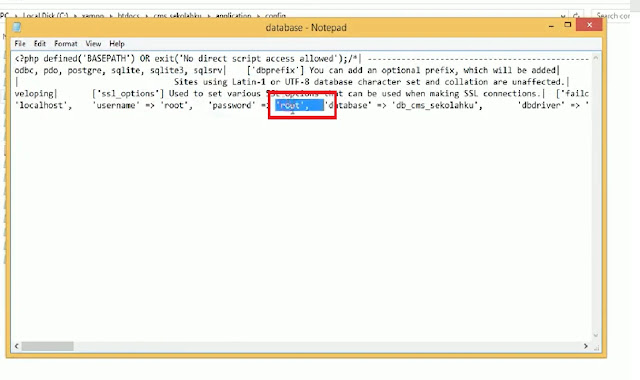Click the text 'db_cms_sekolahku'
Viewport: 640px width, 380px height.
click(x=435, y=105)
